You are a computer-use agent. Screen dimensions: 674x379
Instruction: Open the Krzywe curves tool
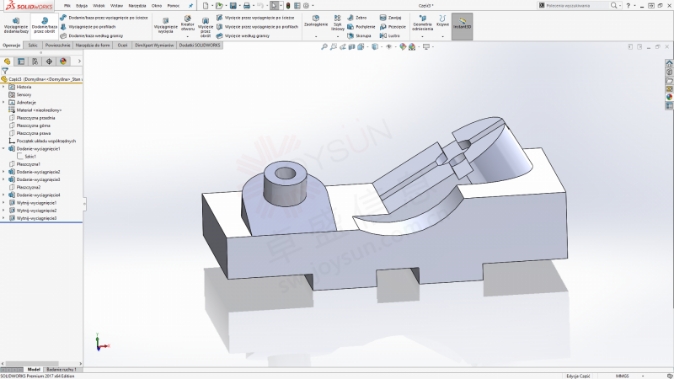[x=442, y=21]
